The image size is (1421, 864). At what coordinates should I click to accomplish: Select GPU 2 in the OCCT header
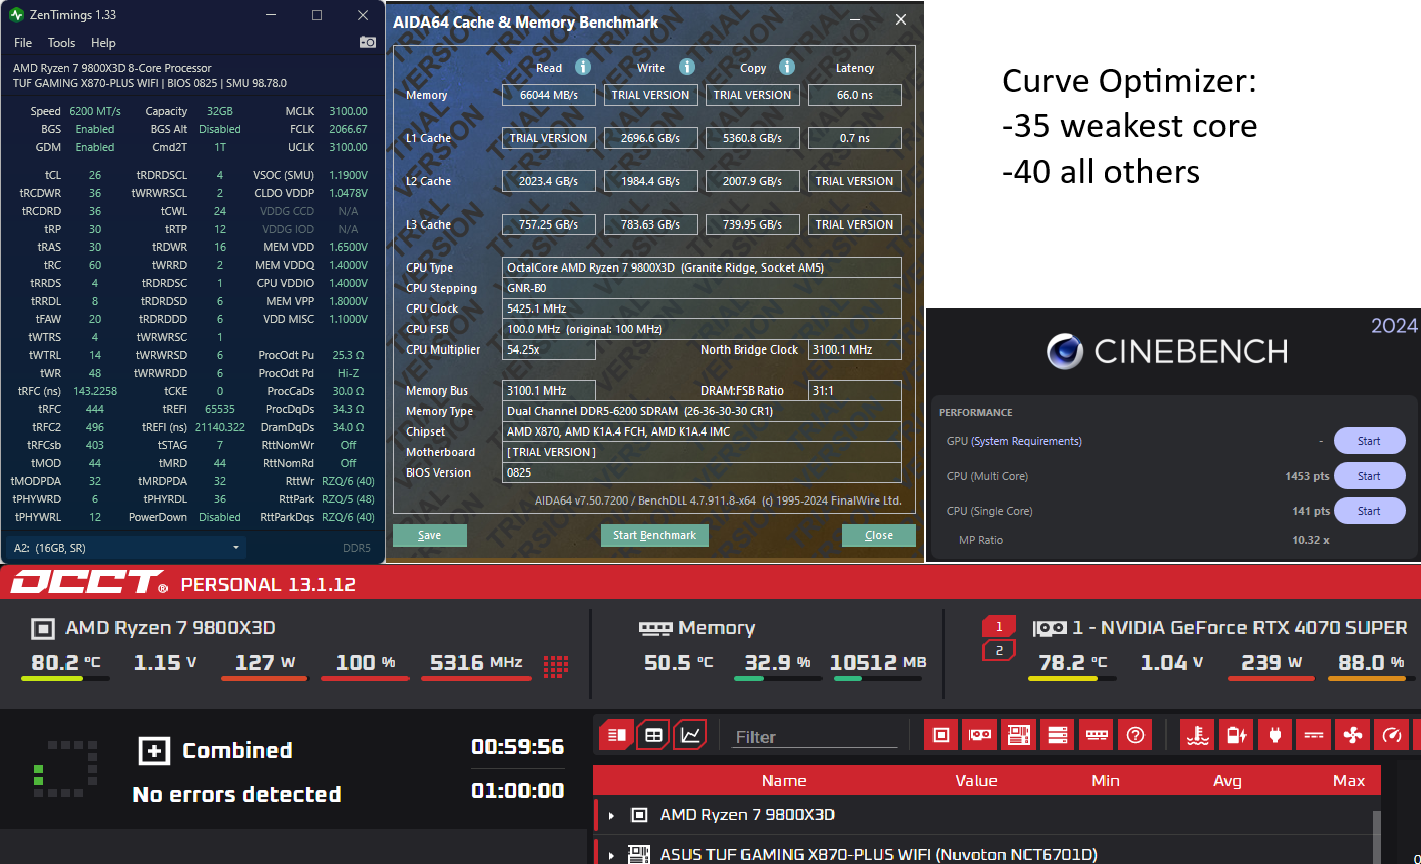pos(998,651)
